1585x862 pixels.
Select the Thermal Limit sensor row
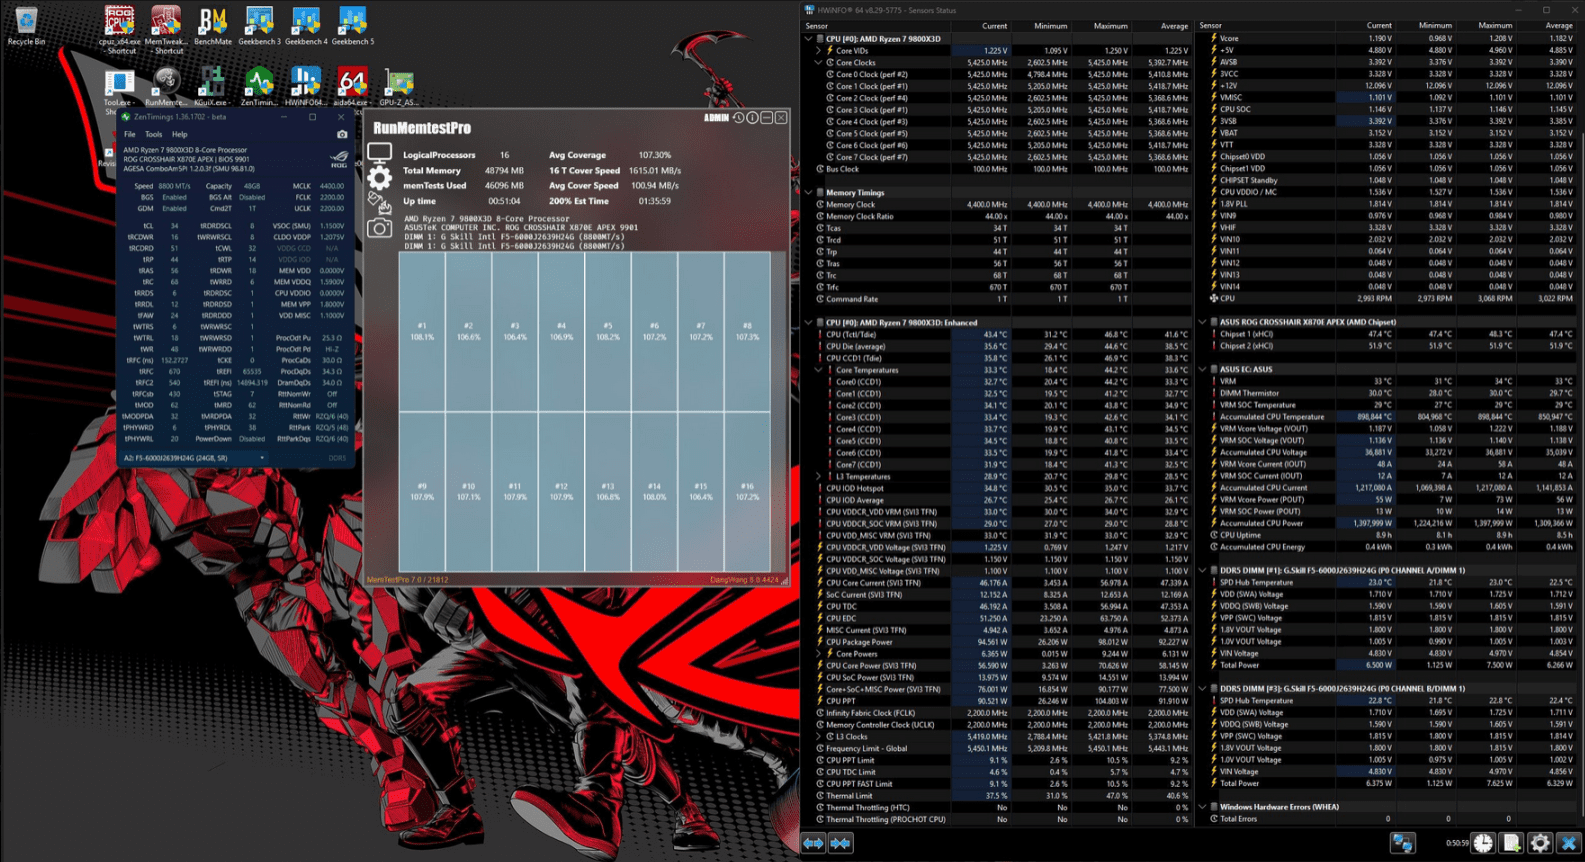coord(998,796)
